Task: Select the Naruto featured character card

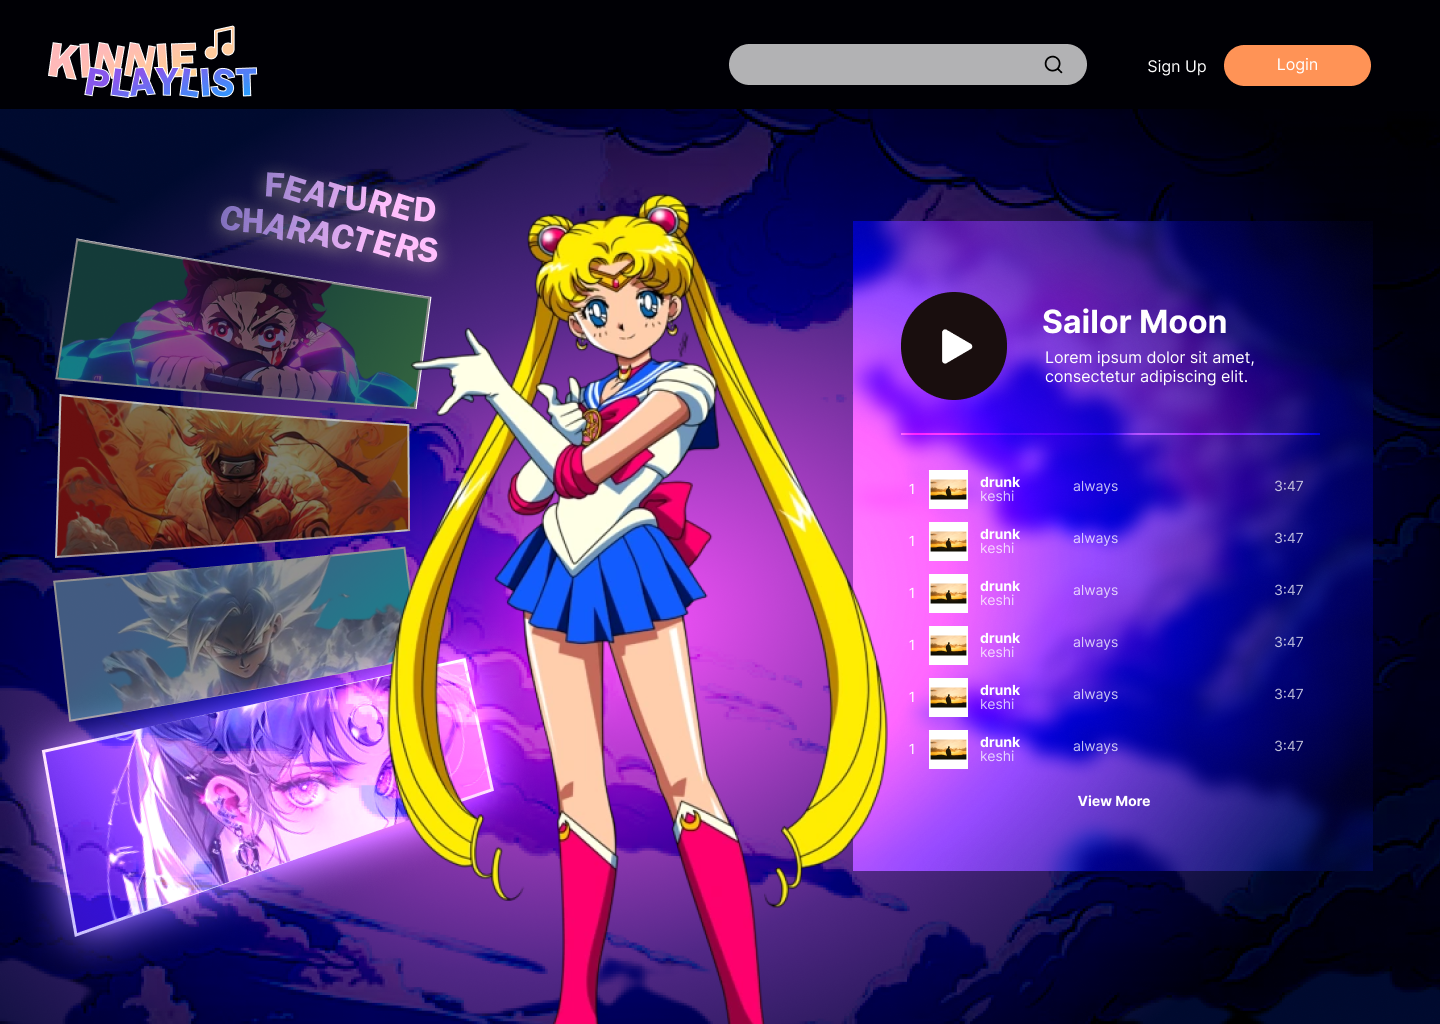Action: pos(233,475)
